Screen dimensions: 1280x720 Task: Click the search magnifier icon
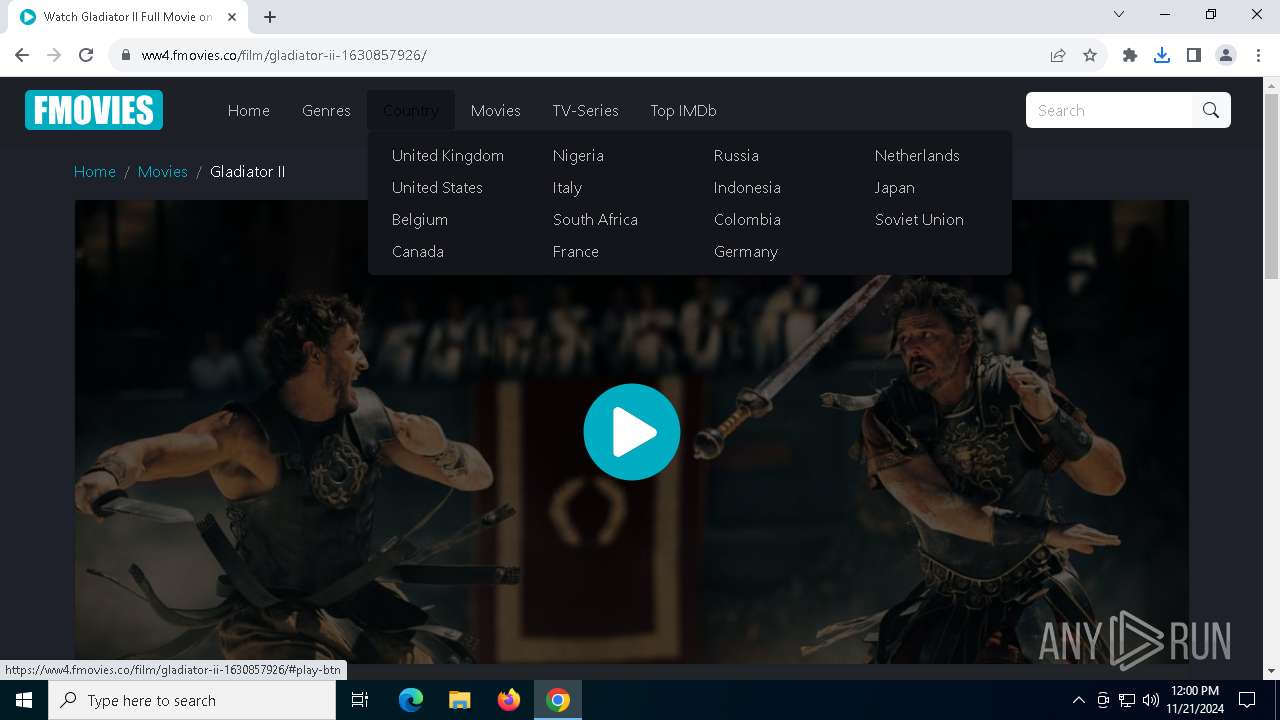pyautogui.click(x=1211, y=110)
